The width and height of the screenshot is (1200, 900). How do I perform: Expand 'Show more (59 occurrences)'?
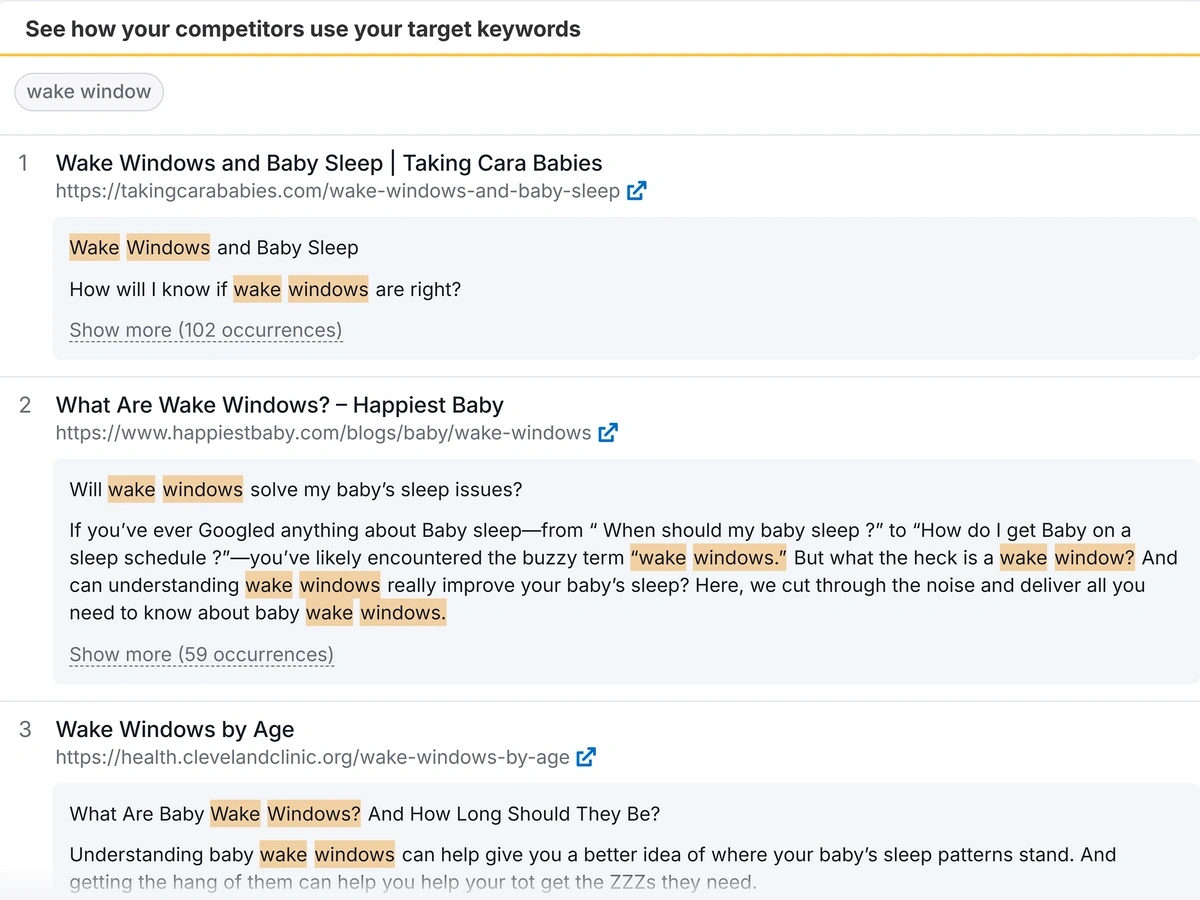pyautogui.click(x=202, y=655)
